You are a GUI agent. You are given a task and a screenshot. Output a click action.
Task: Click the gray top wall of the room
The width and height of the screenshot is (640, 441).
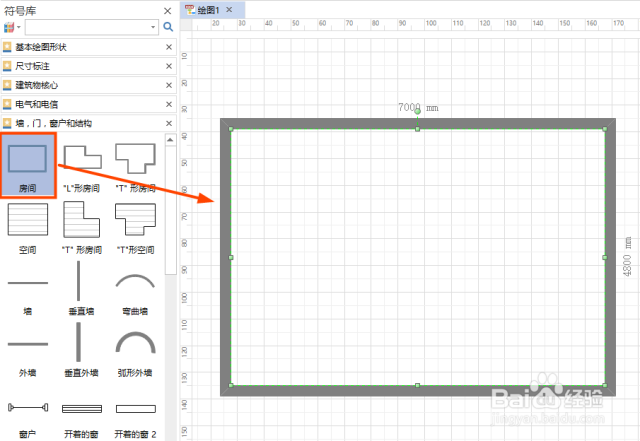click(418, 123)
